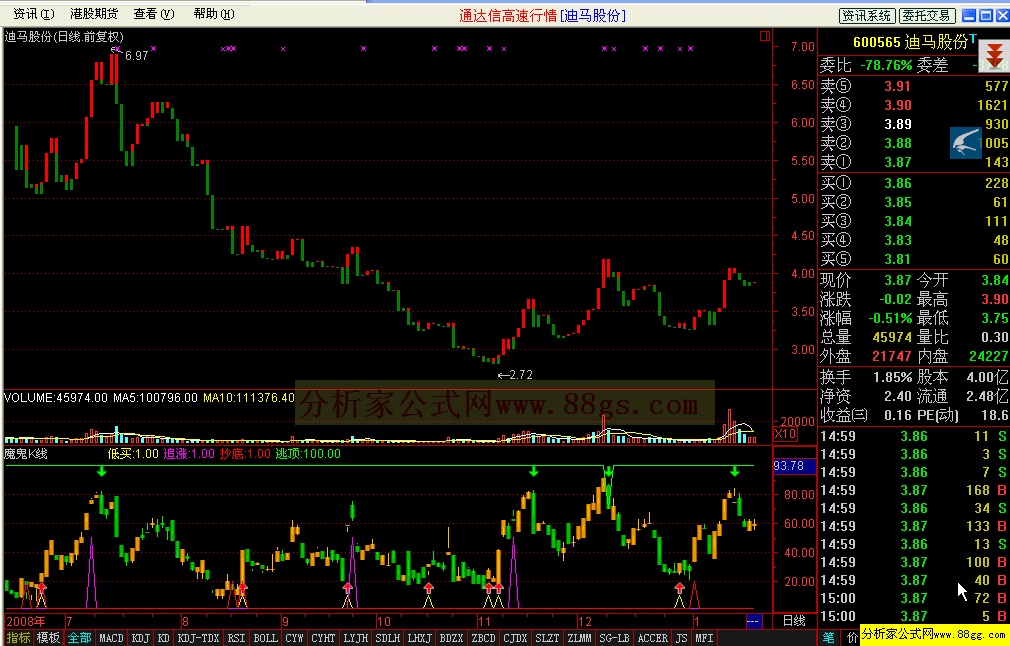Select the JS indicator tab

[x=681, y=638]
